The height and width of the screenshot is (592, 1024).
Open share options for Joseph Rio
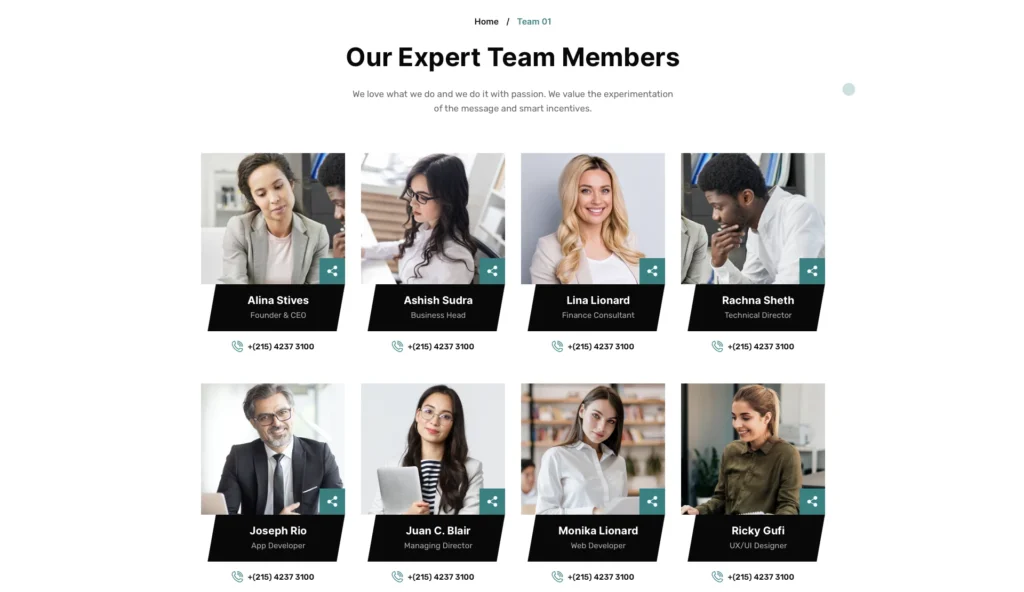pyautogui.click(x=332, y=501)
